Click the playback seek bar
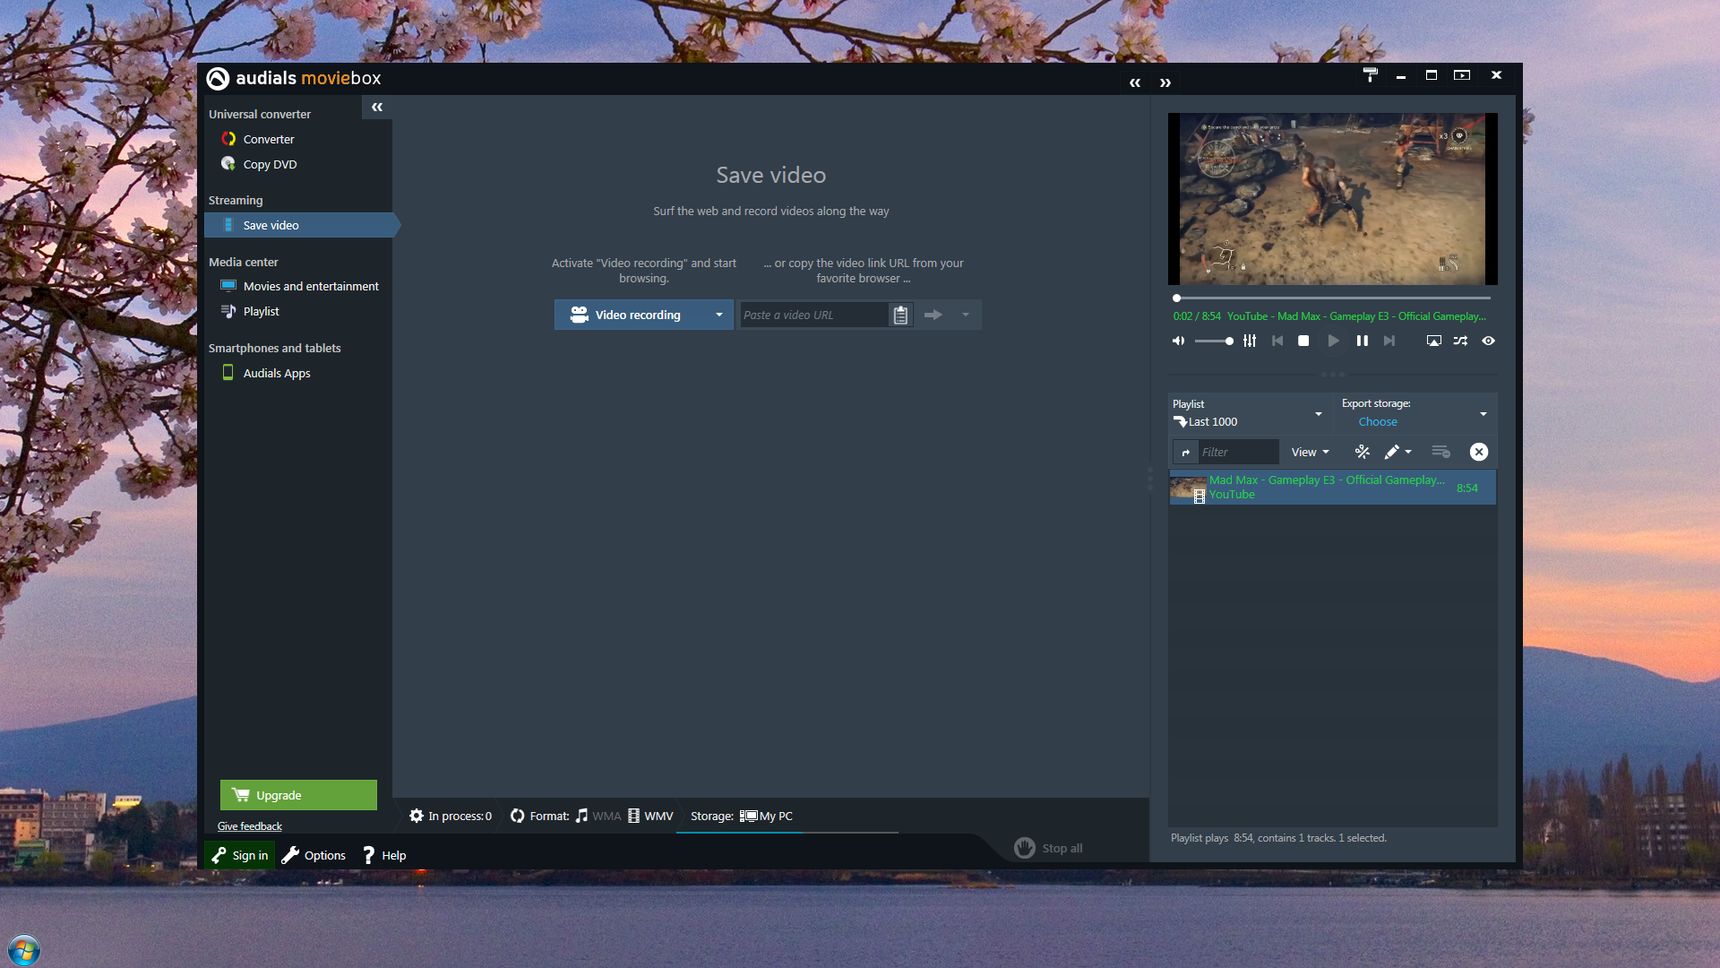This screenshot has width=1720, height=968. tap(1332, 298)
